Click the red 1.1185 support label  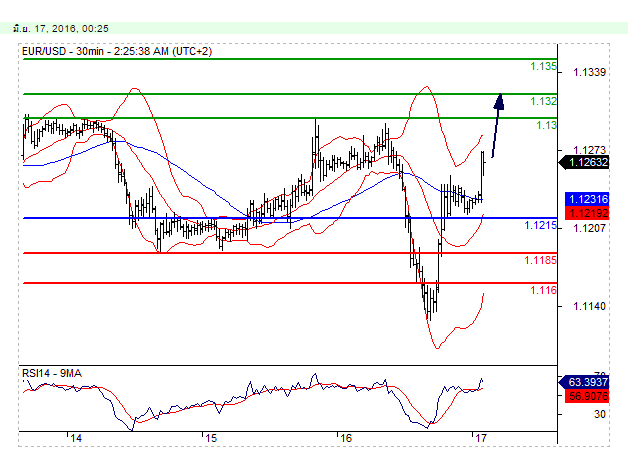click(x=541, y=260)
